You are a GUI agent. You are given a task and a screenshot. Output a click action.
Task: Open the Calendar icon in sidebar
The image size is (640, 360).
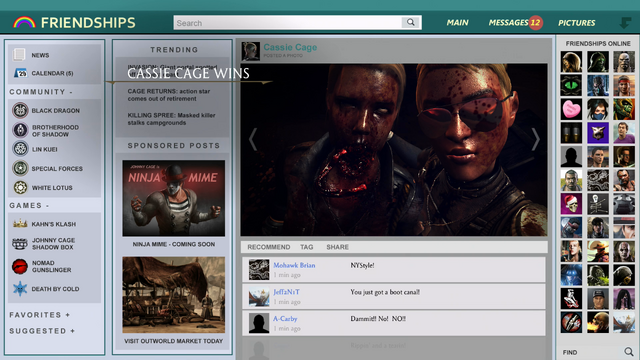[x=20, y=73]
